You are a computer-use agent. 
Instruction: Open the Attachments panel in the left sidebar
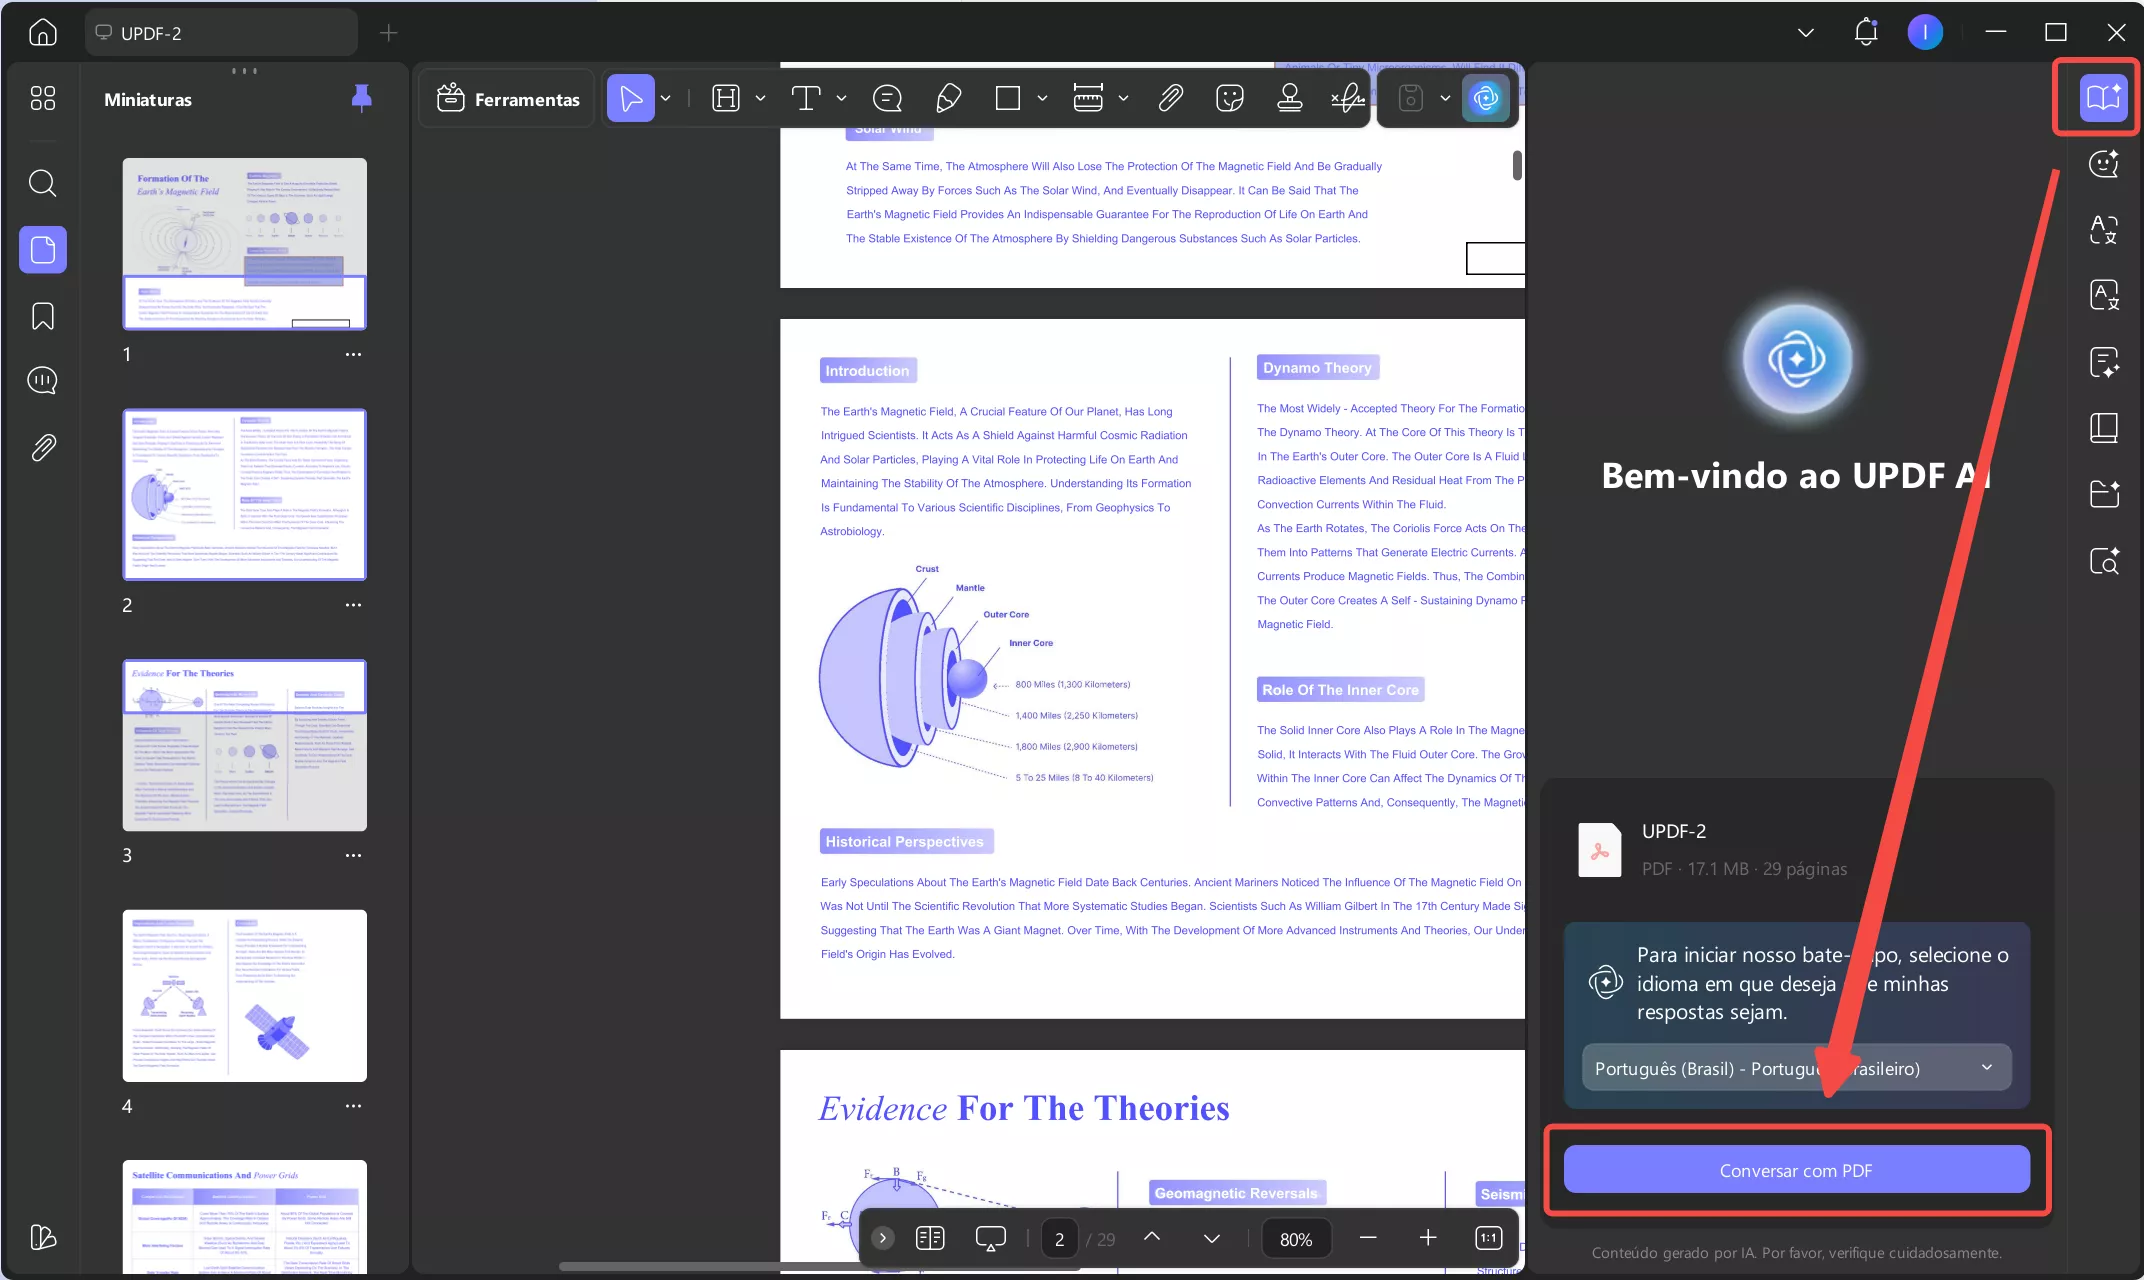[x=42, y=448]
